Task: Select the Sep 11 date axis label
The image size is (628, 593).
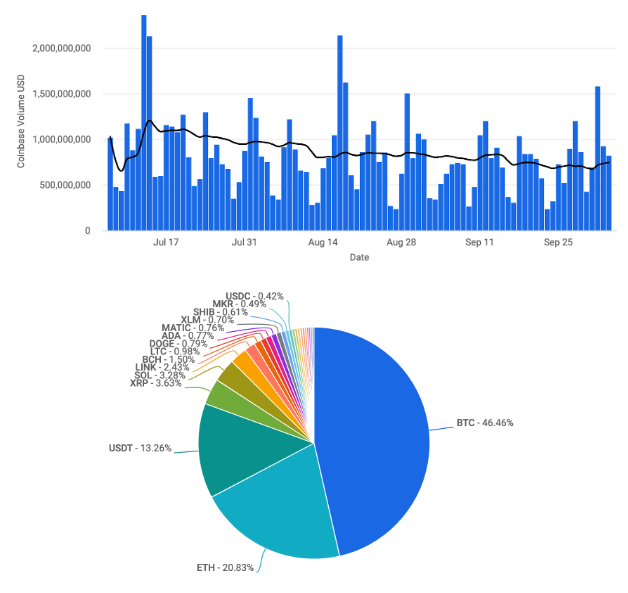Action: [x=479, y=242]
